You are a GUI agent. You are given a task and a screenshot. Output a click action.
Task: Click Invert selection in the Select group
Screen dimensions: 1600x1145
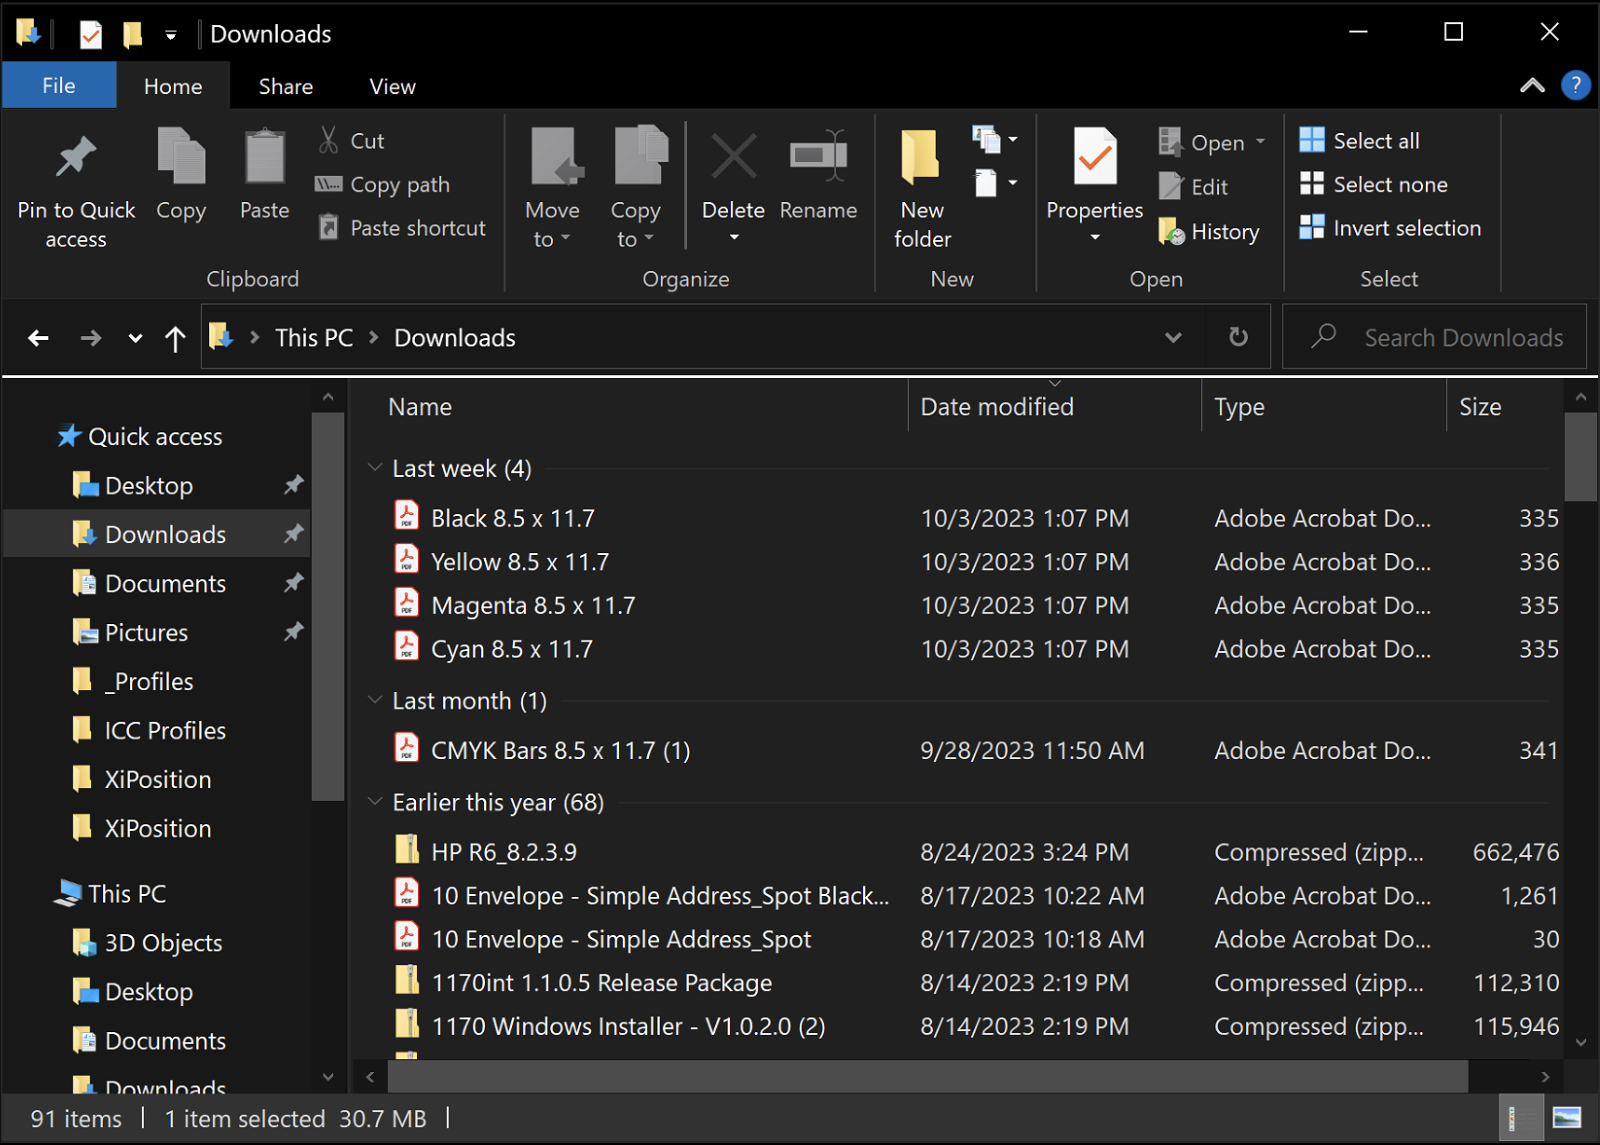point(1391,227)
